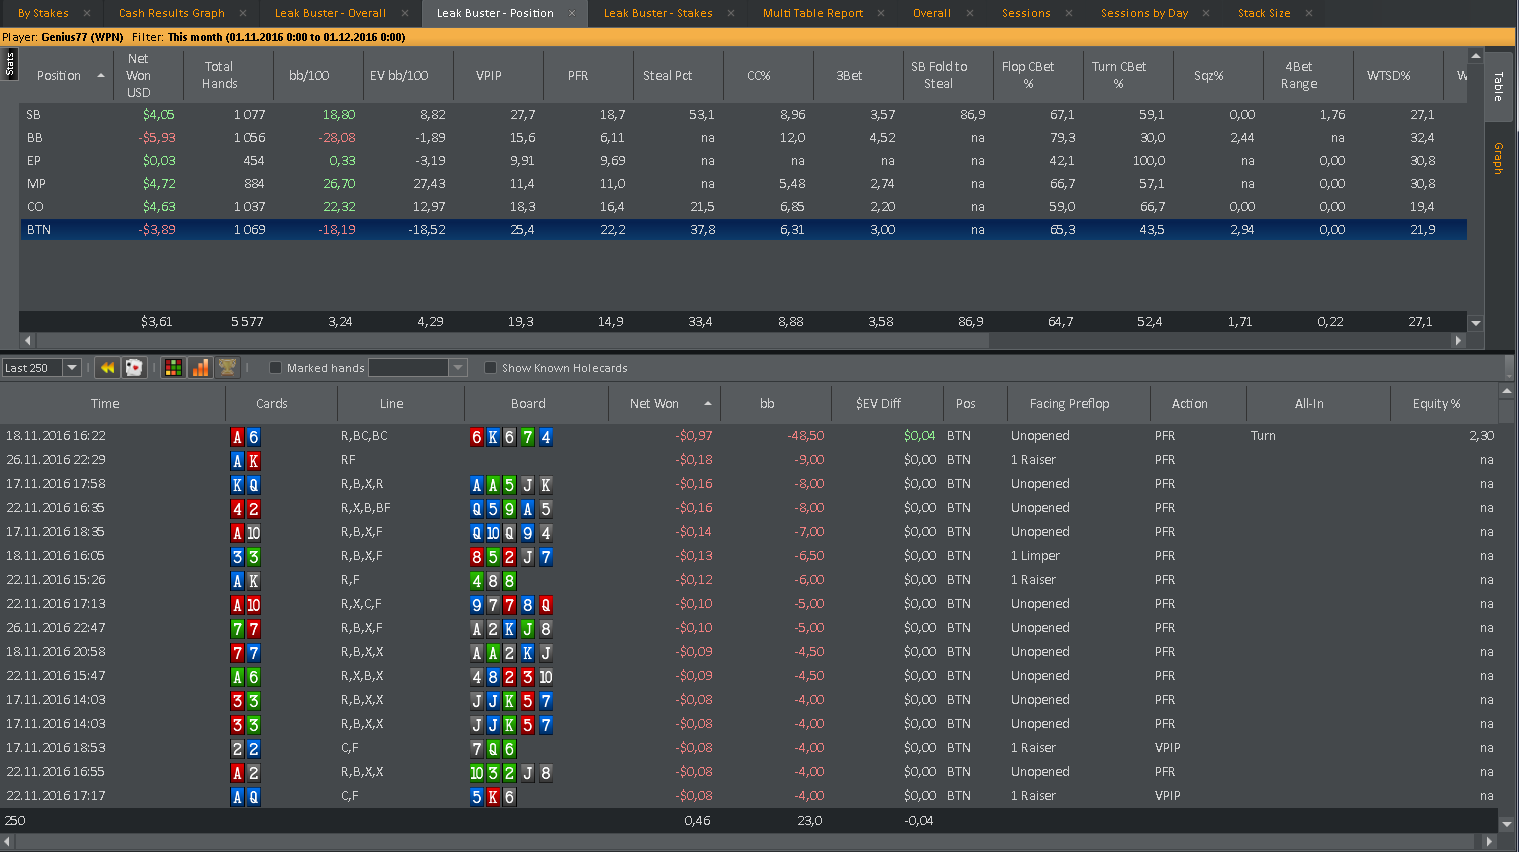Enable the Marked hands checkbox
Image resolution: width=1519 pixels, height=852 pixels.
coord(276,368)
